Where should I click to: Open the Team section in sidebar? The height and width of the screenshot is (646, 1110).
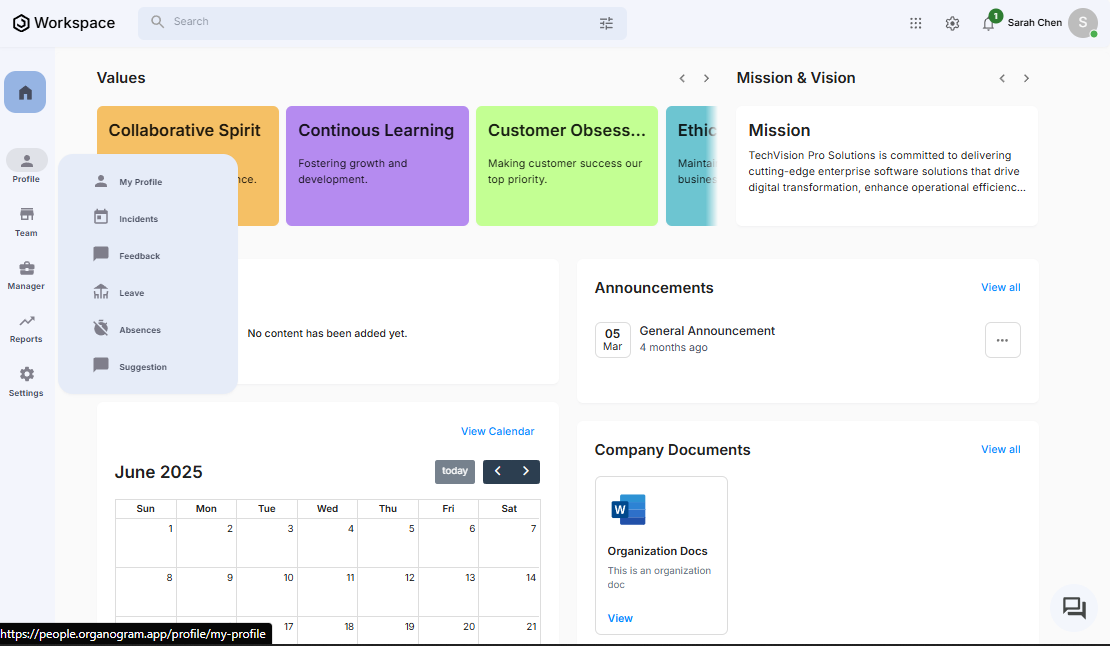pos(26,221)
